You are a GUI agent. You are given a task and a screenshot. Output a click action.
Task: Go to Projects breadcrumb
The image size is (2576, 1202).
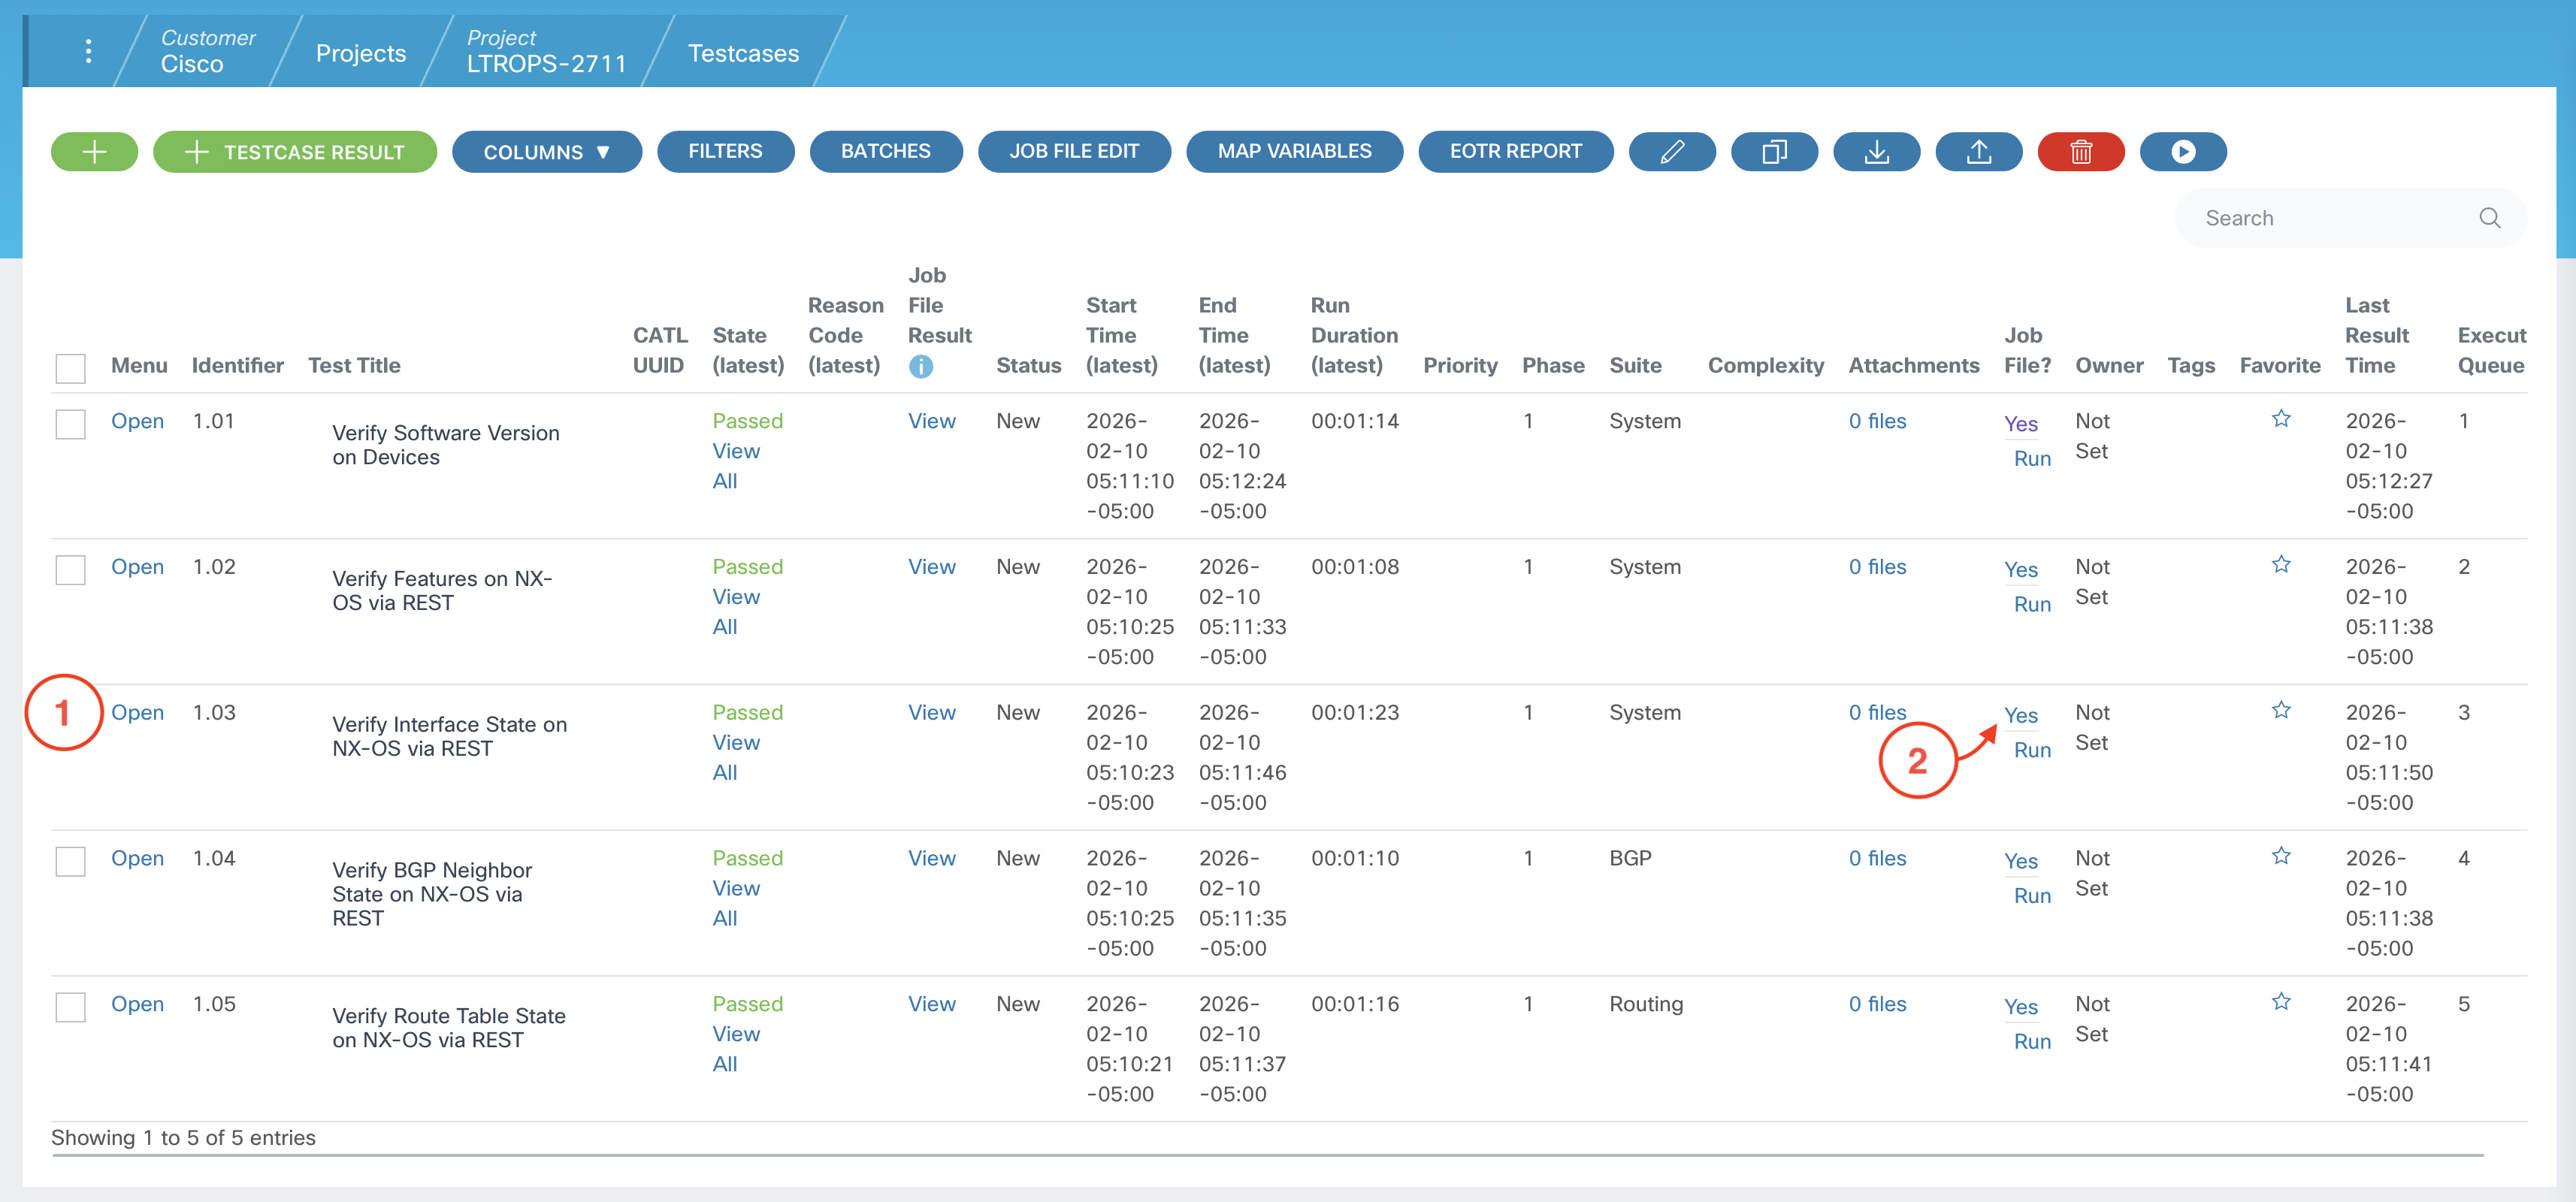pyautogui.click(x=360, y=53)
